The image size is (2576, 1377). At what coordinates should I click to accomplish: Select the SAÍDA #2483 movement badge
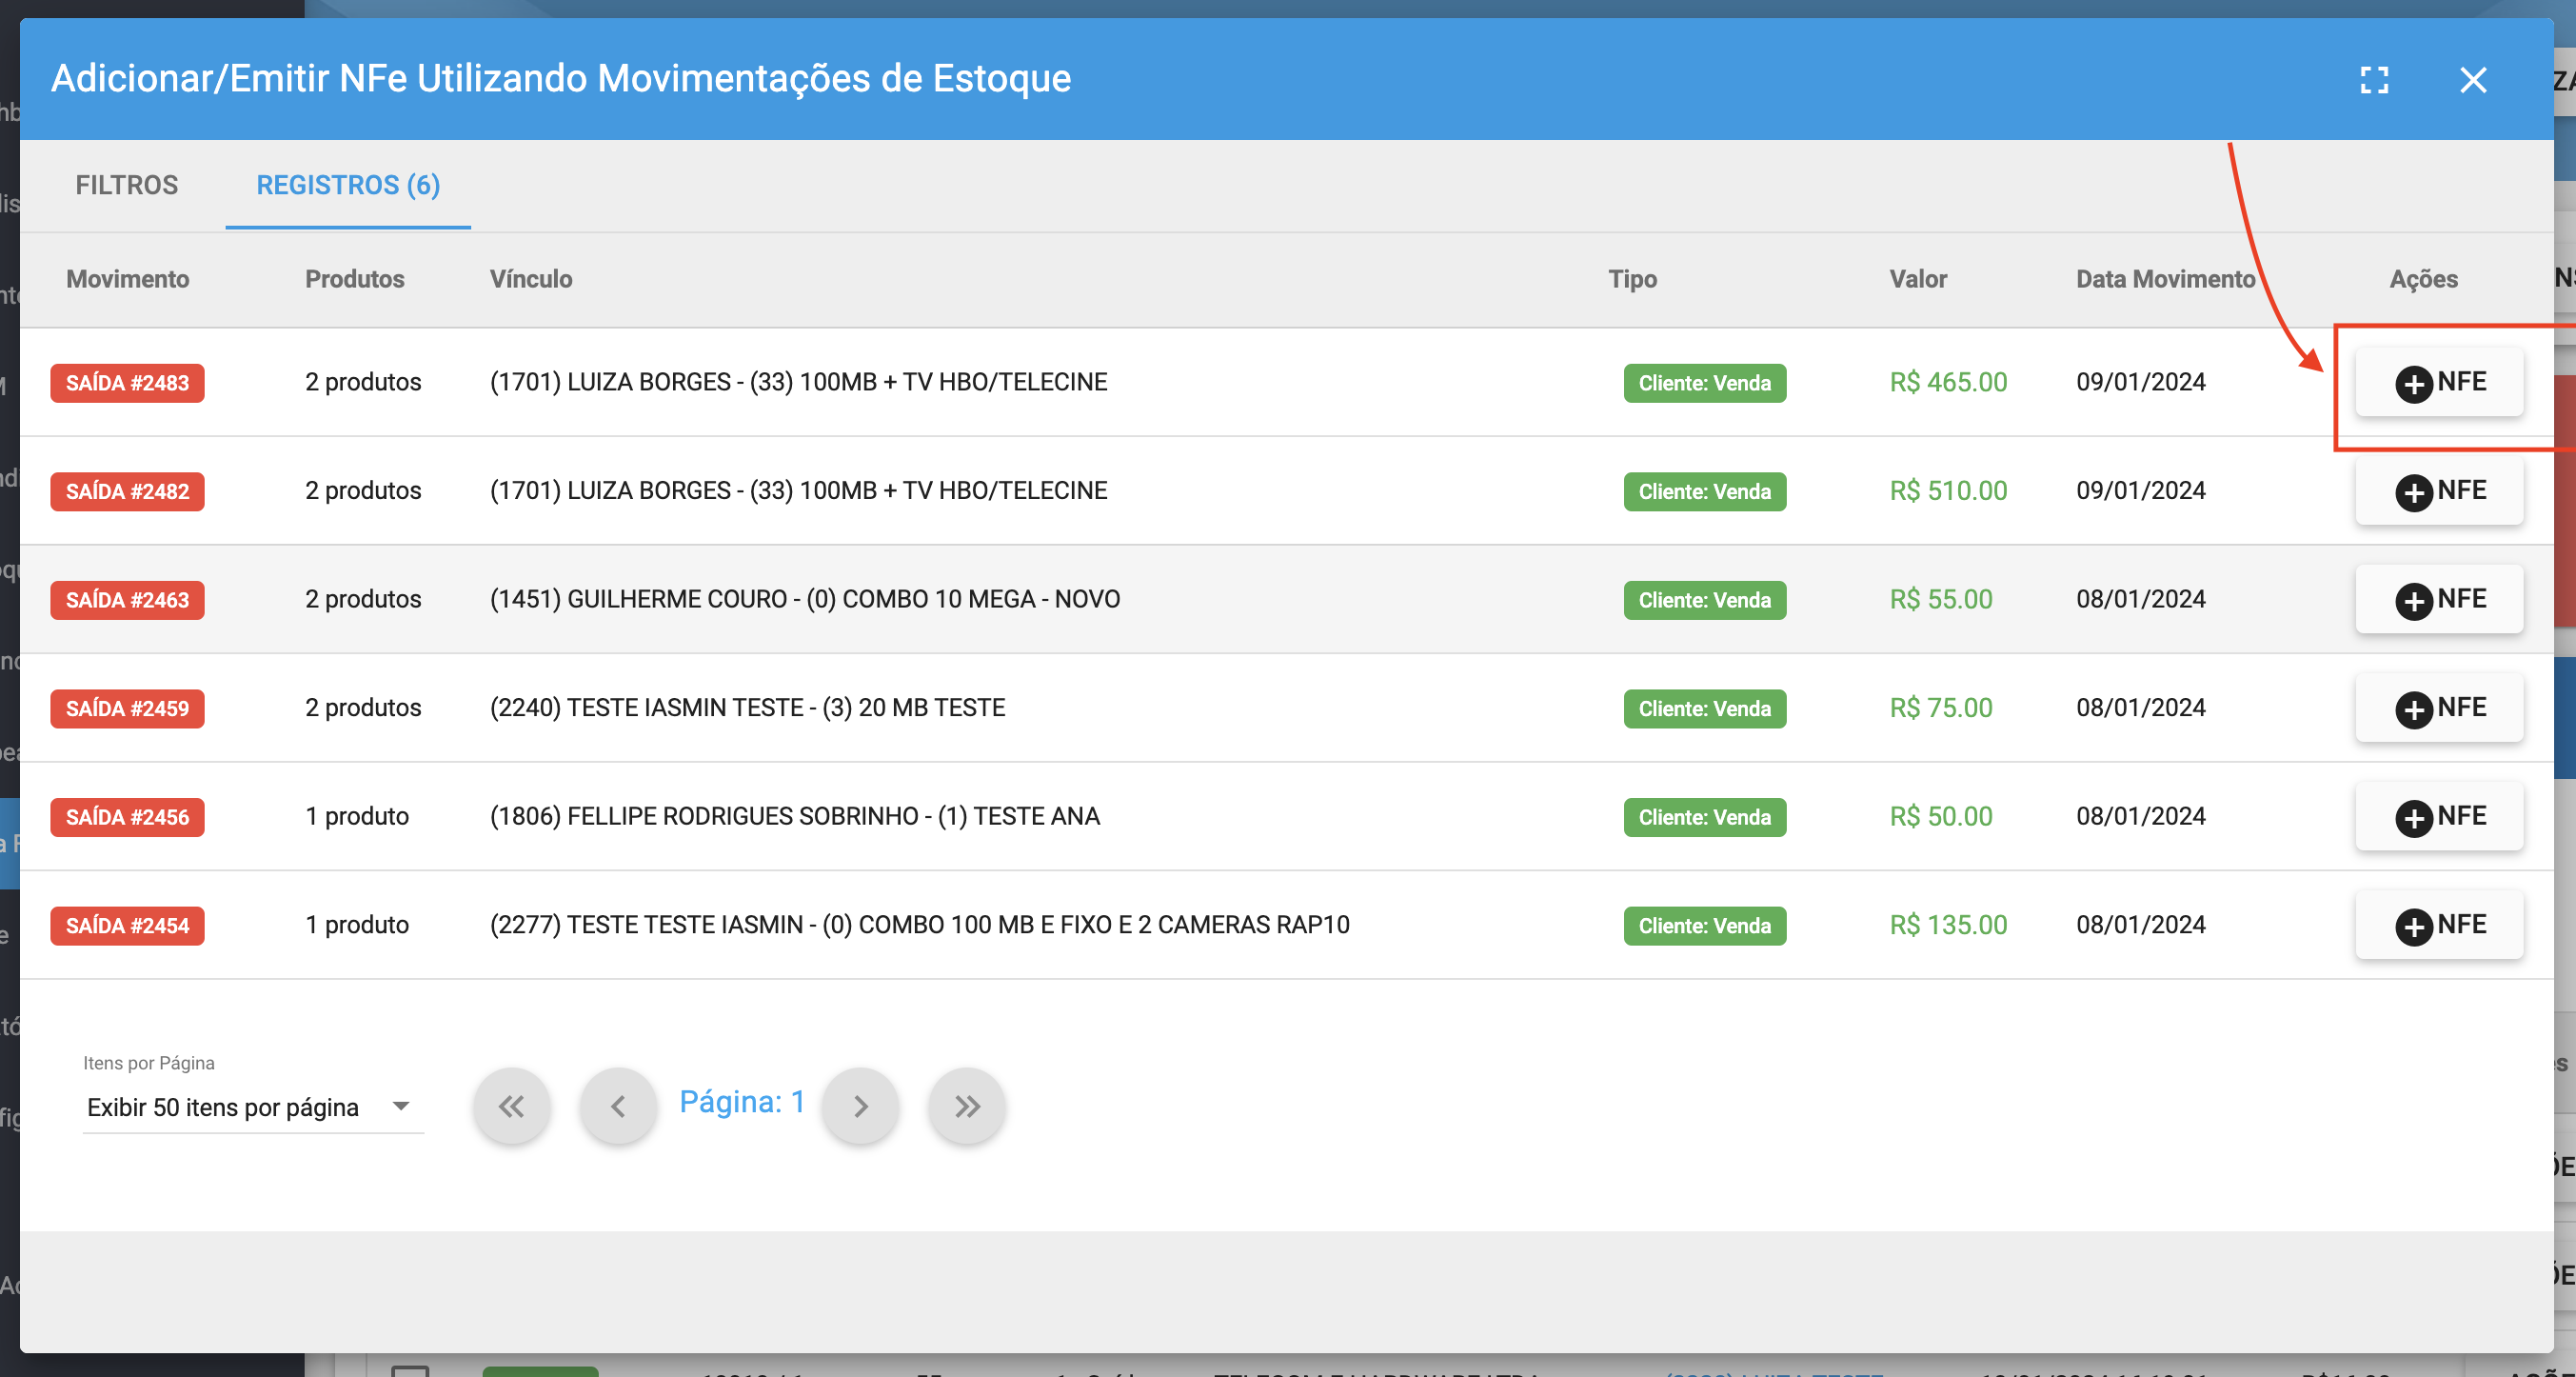coord(127,383)
